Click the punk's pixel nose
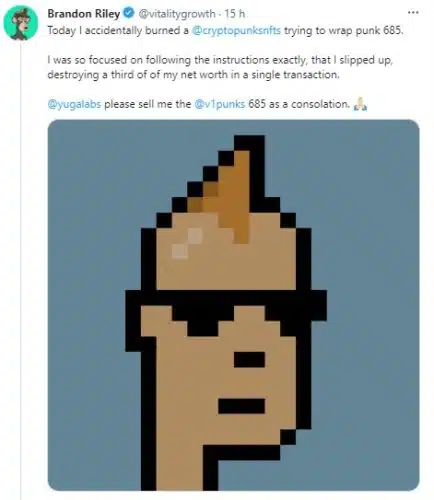 250,360
